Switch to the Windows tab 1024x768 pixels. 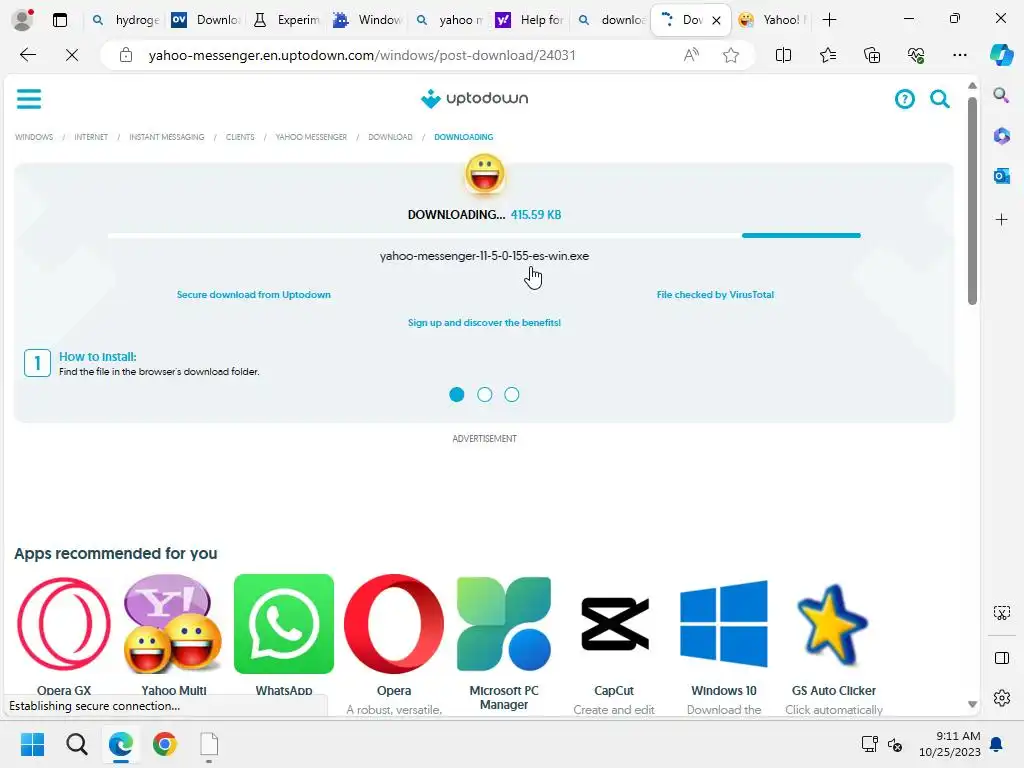pyautogui.click(x=368, y=20)
